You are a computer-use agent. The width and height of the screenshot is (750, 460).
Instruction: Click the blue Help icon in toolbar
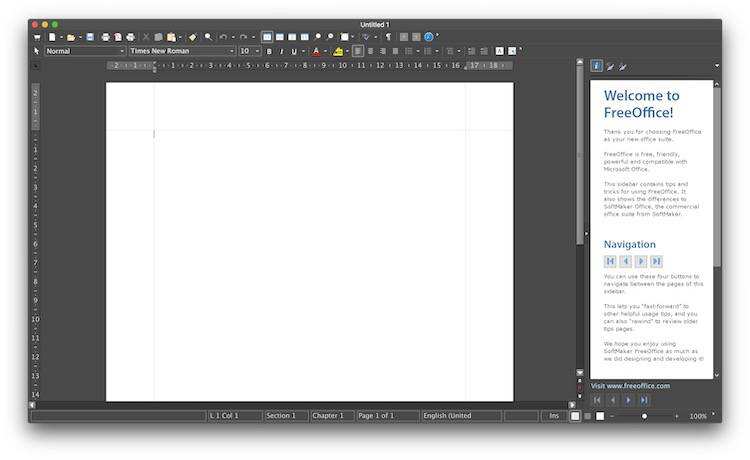(429, 37)
